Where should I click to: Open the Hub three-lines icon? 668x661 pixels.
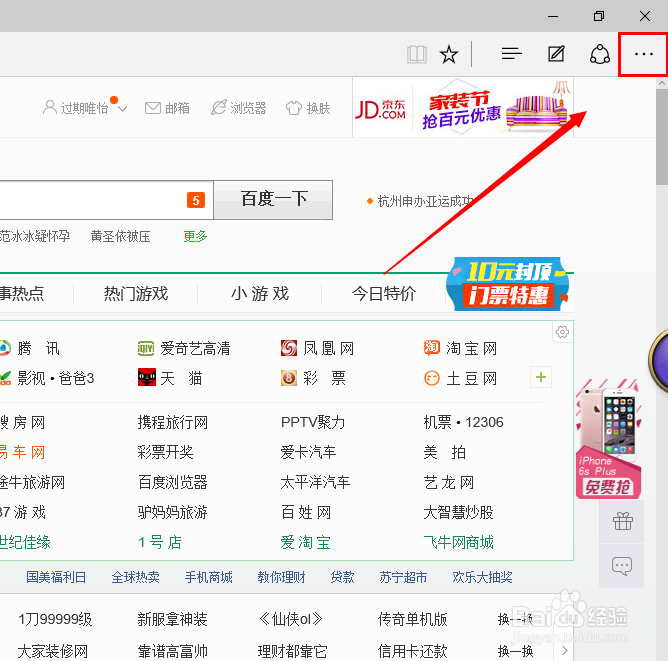coord(512,54)
